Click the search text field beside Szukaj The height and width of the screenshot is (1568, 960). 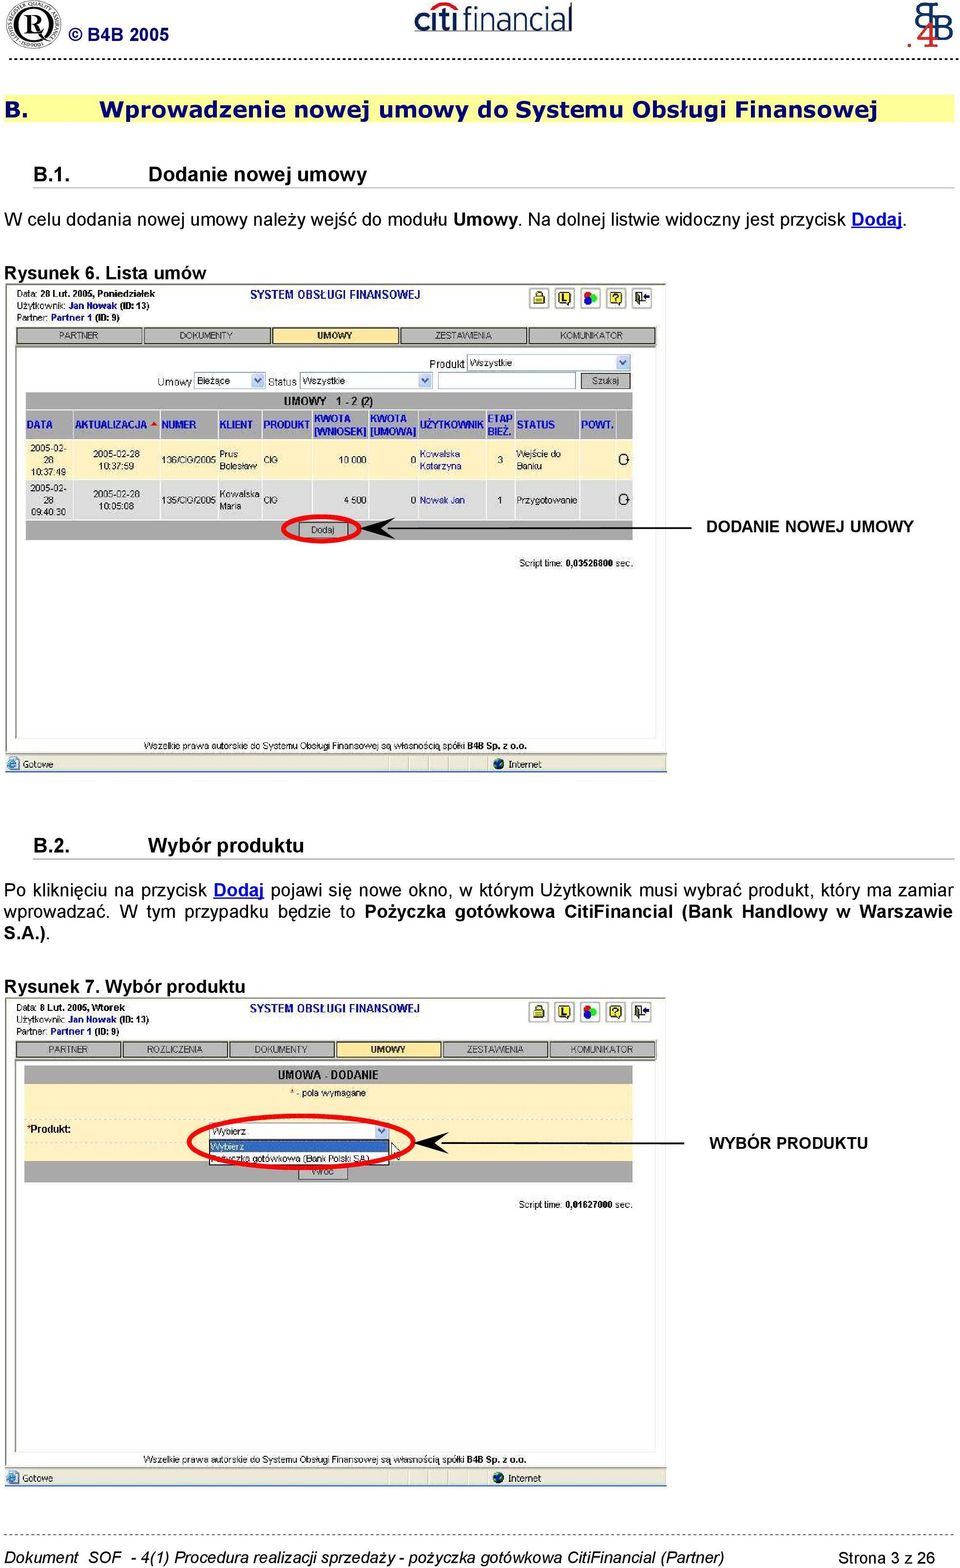pos(507,381)
